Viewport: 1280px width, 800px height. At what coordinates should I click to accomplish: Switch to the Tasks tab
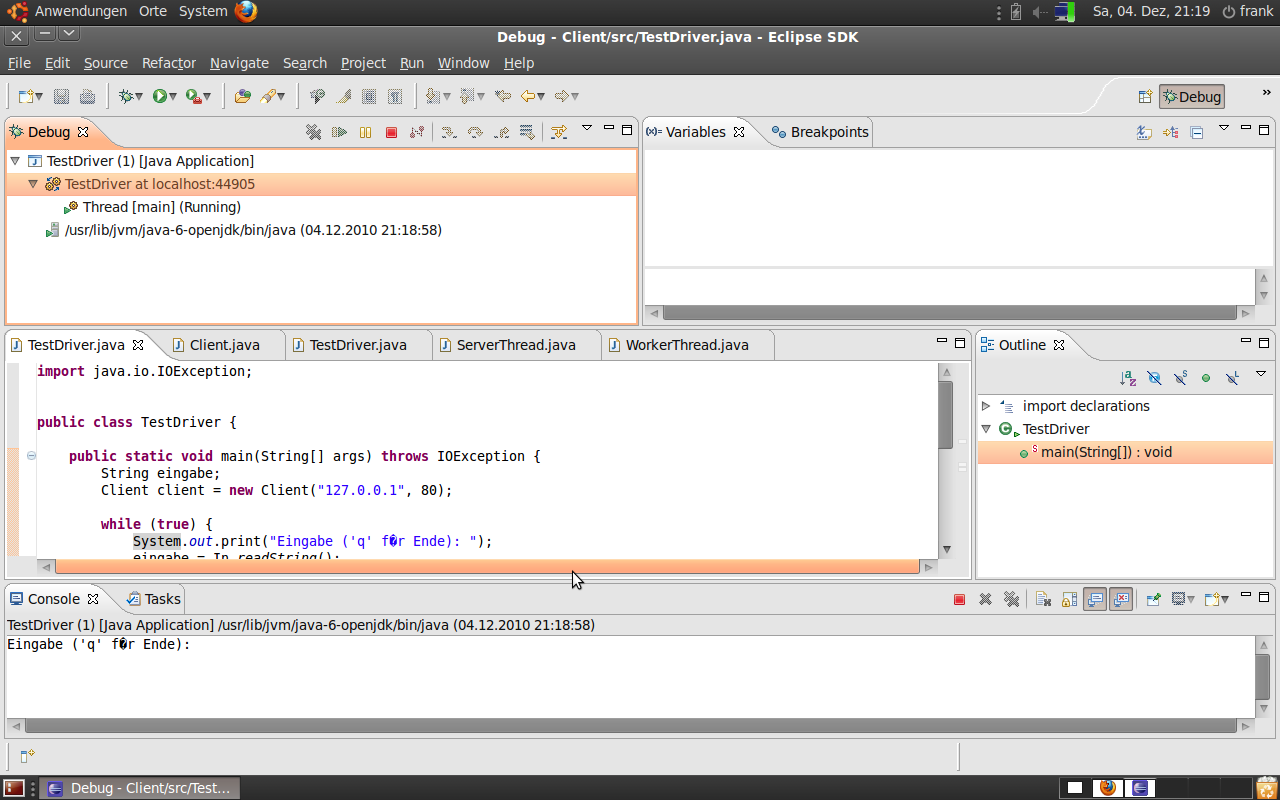click(x=154, y=599)
